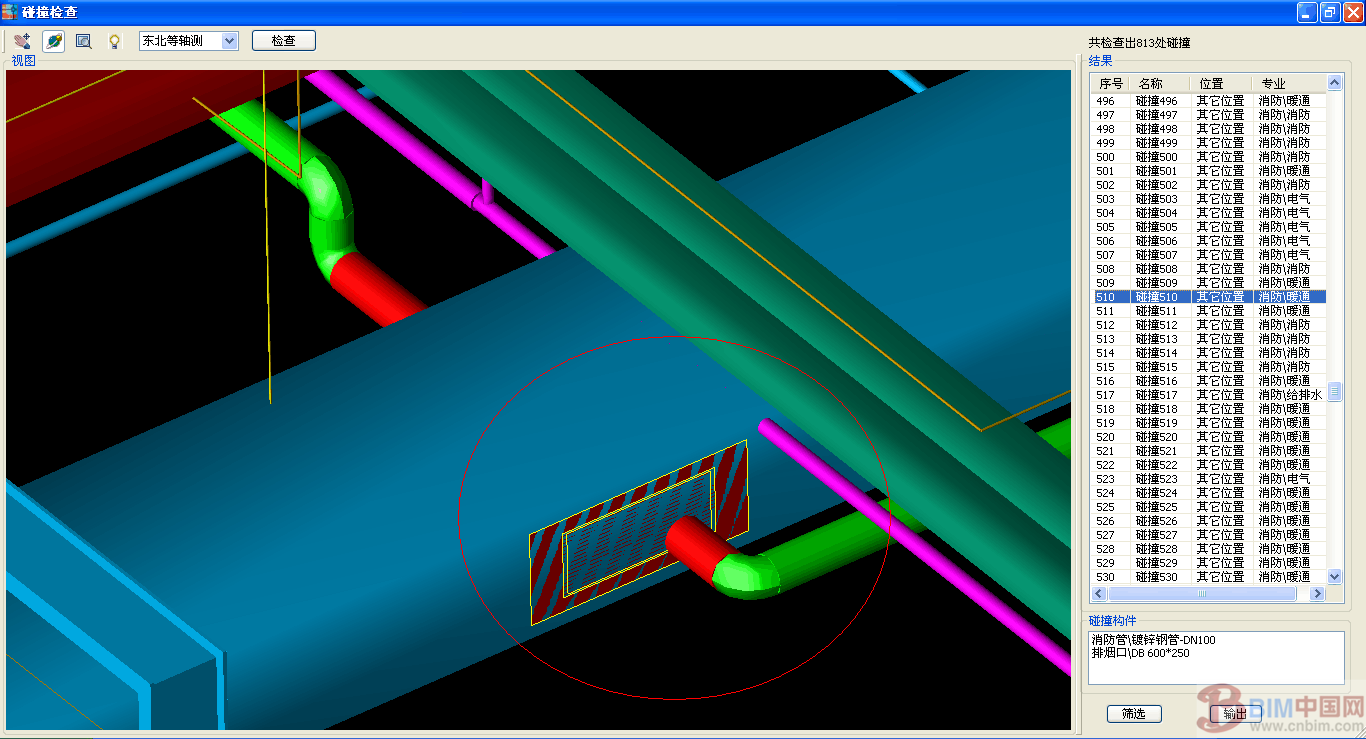Toggle the 3D orbit rotate tool
Screen dimensions: 1366x739
[x=53, y=41]
